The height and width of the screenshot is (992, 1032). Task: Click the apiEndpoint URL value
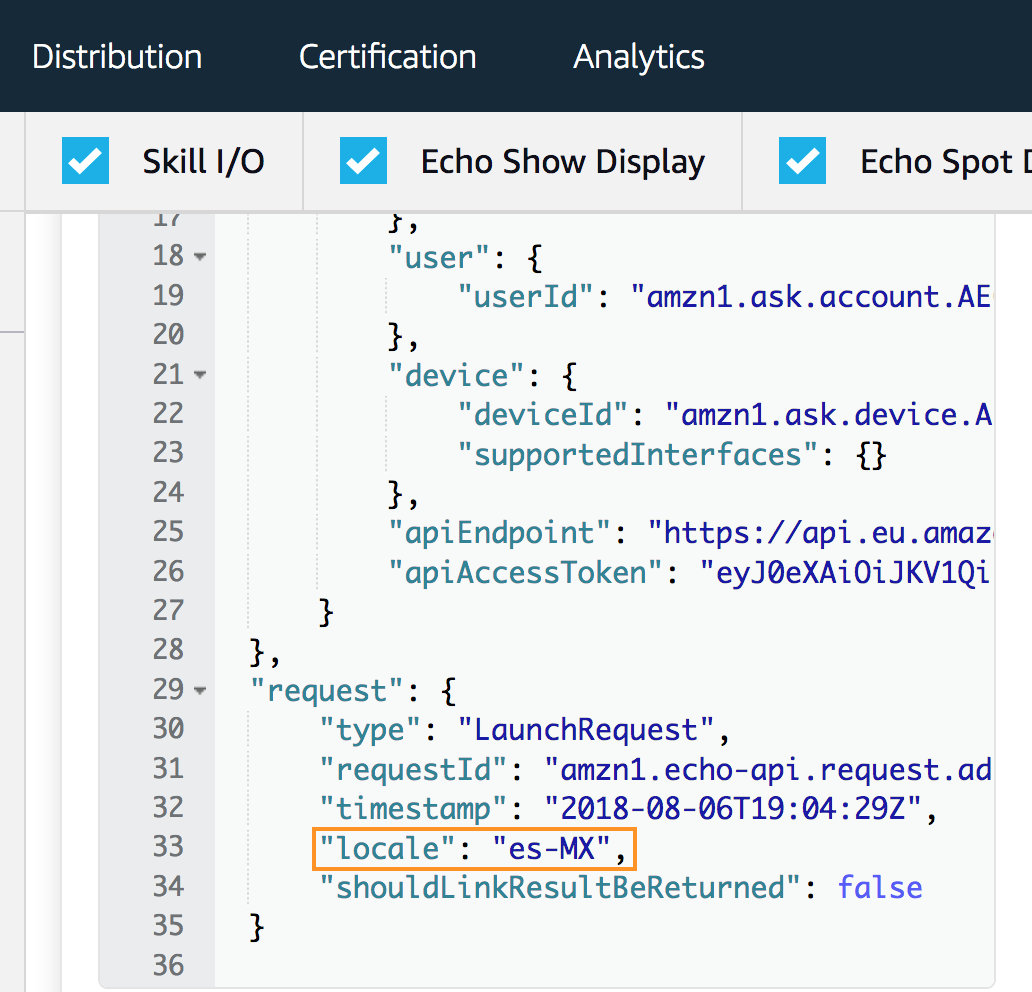[x=830, y=532]
